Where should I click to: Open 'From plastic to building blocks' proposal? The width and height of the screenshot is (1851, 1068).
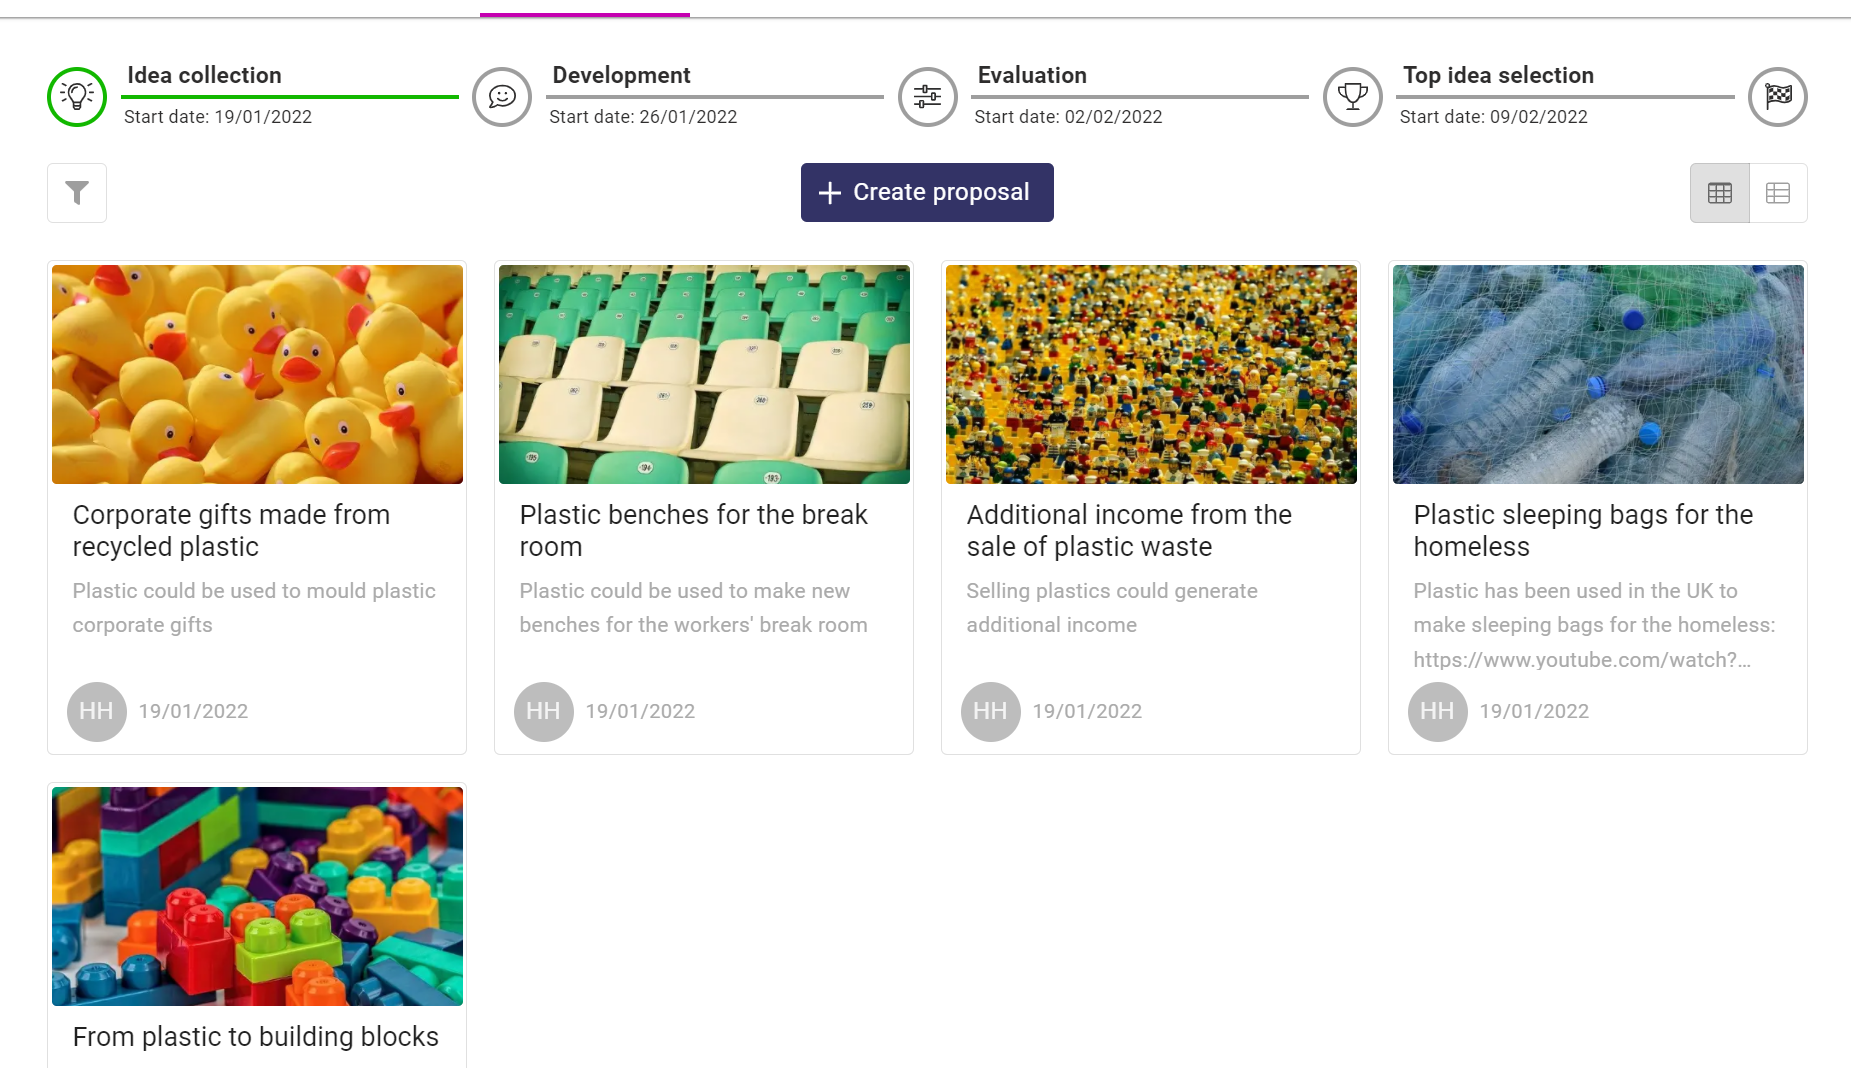(255, 1037)
